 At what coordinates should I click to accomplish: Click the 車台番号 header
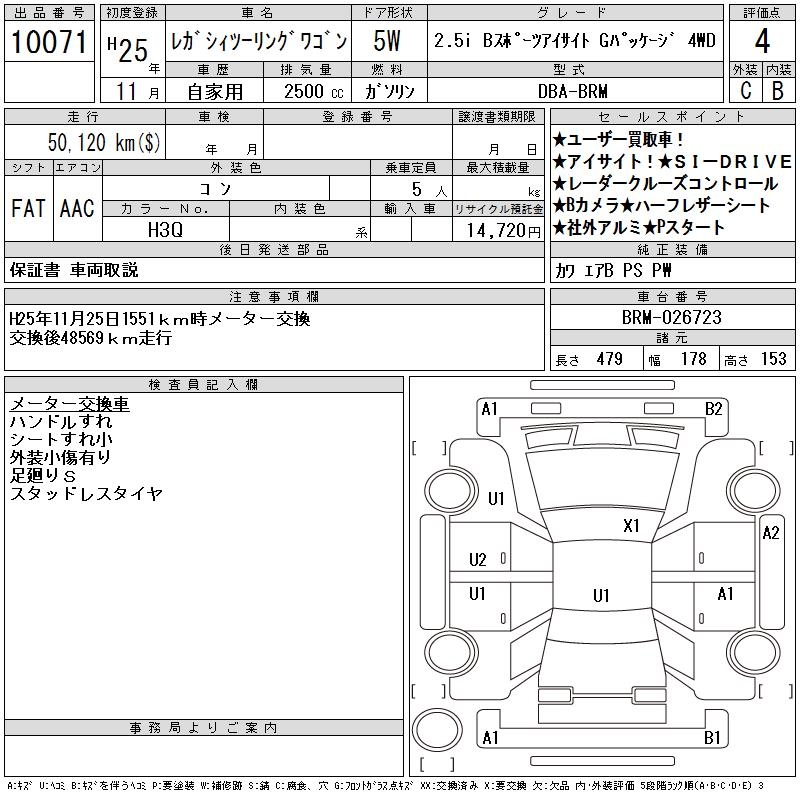672,296
